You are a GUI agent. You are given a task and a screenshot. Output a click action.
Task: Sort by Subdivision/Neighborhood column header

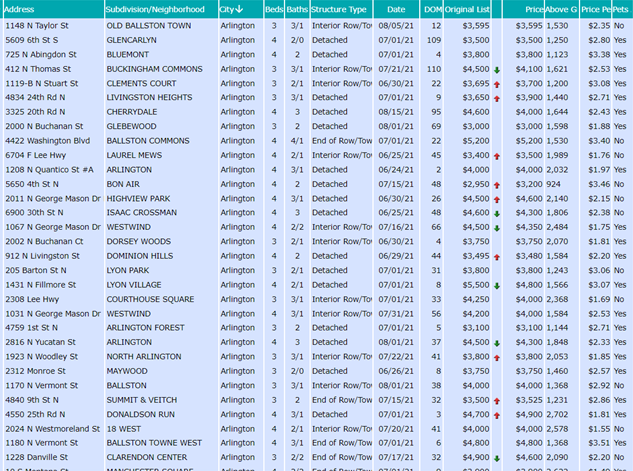tap(157, 9)
